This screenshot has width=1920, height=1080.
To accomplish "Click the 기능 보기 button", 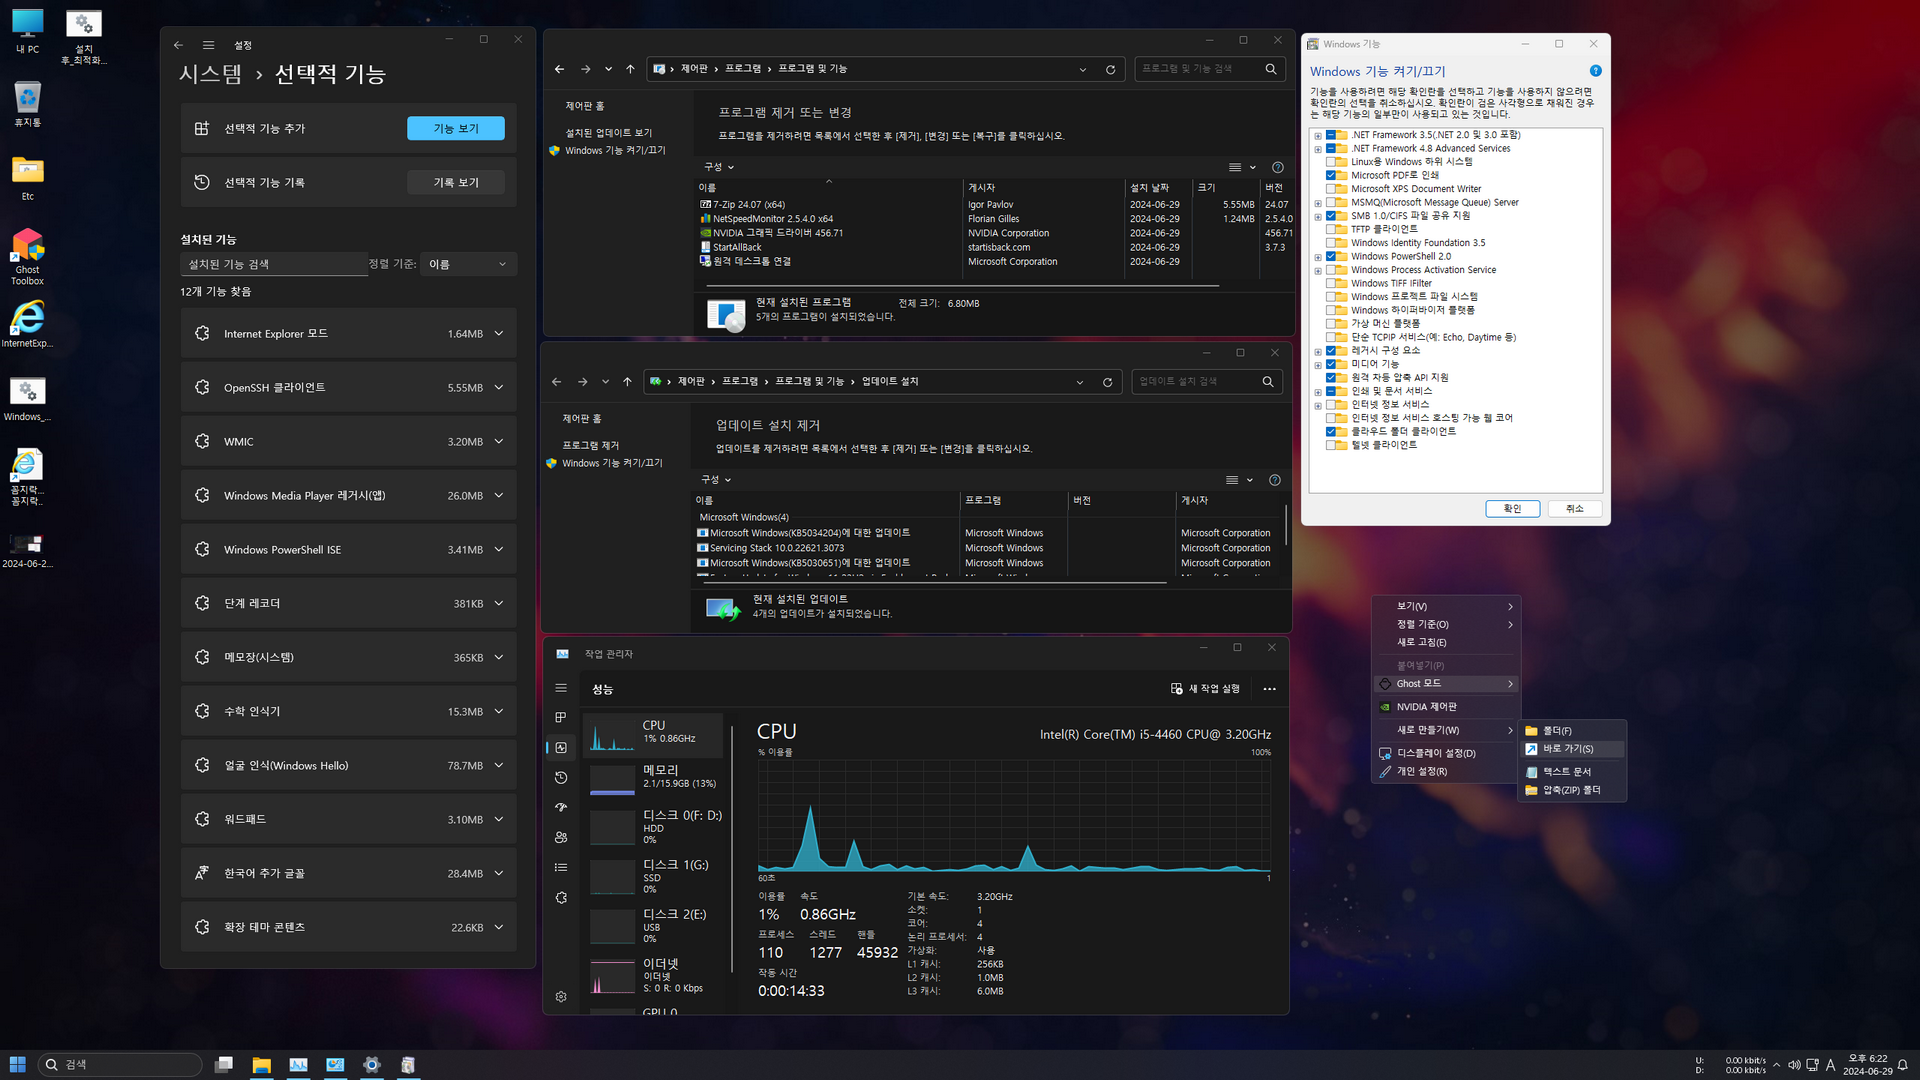I will (x=455, y=128).
